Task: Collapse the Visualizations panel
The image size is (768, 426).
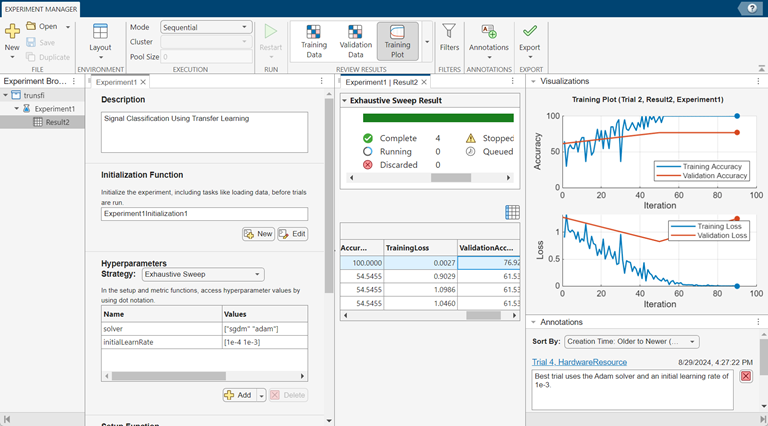Action: (532, 81)
